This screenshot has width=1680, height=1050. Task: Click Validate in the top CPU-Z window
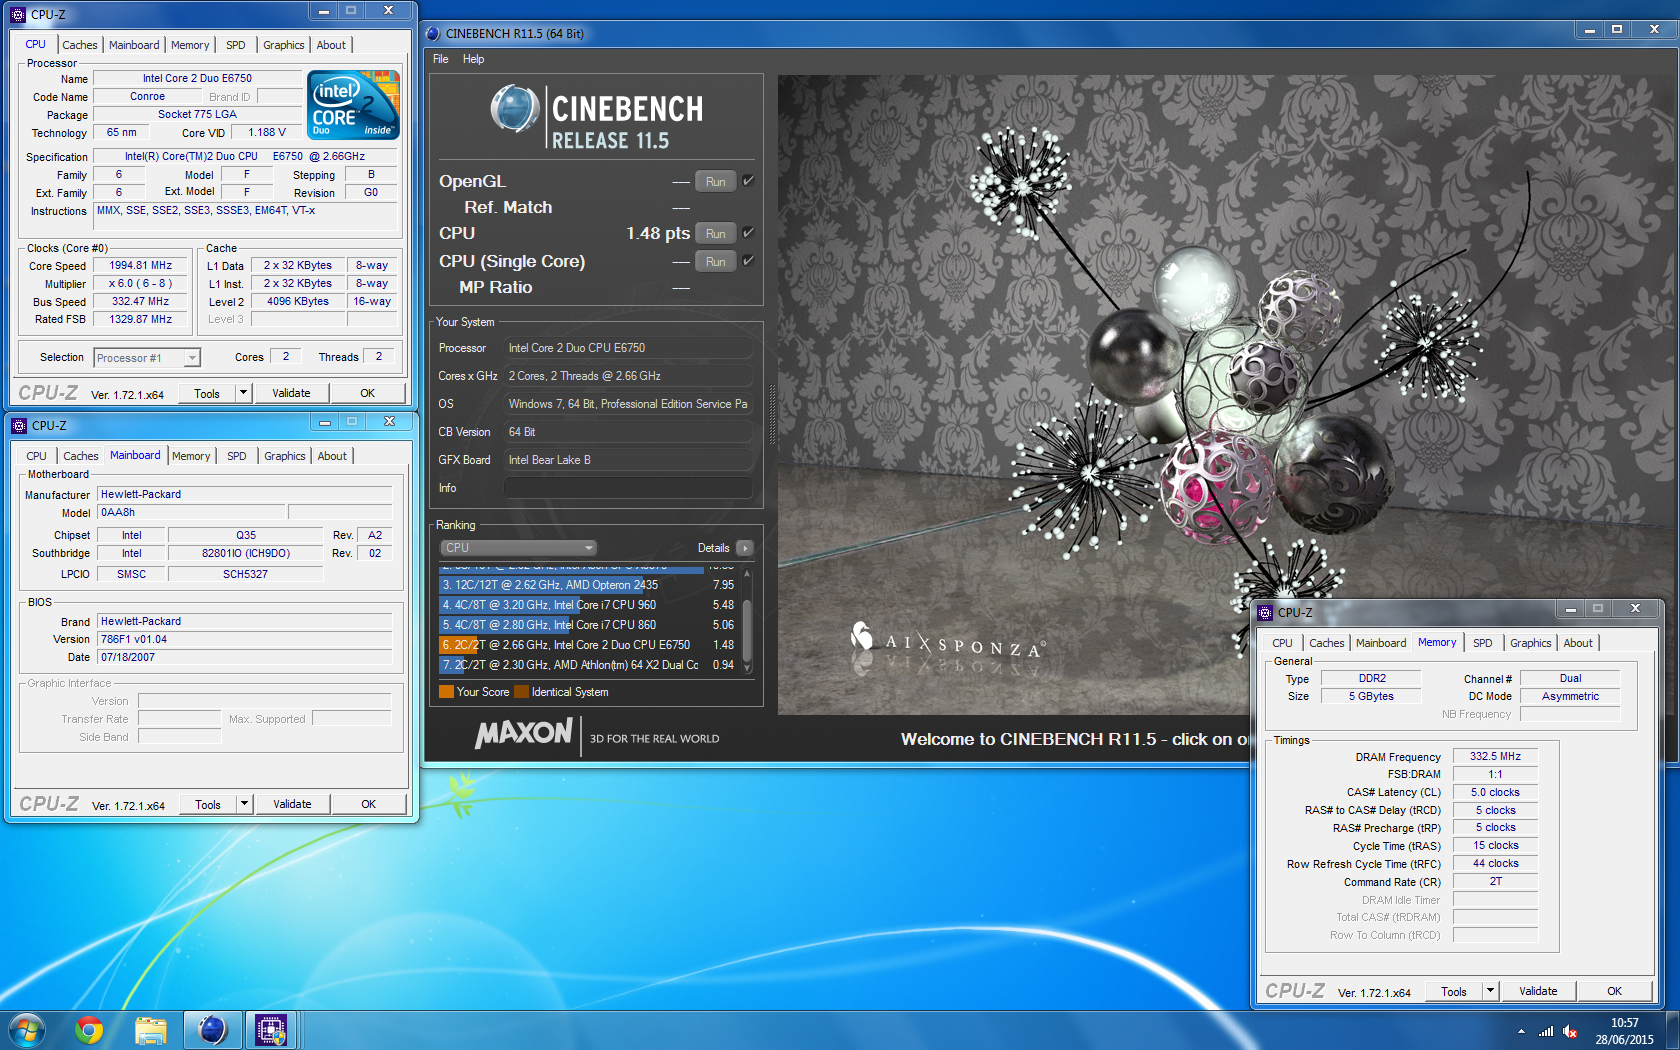[x=291, y=393]
